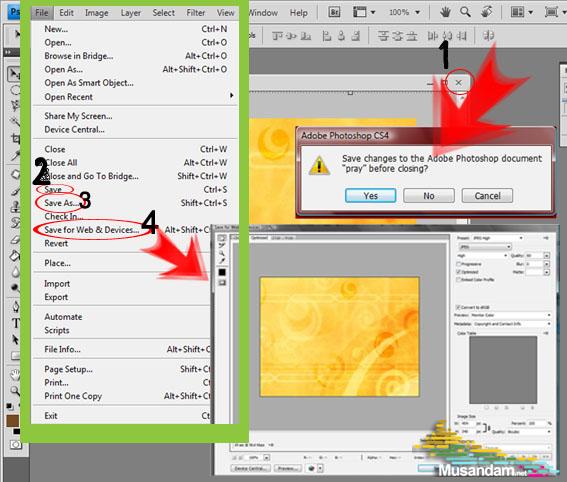The height and width of the screenshot is (482, 567).
Task: Click the Align left edges icon
Action: pyautogui.click(x=327, y=36)
